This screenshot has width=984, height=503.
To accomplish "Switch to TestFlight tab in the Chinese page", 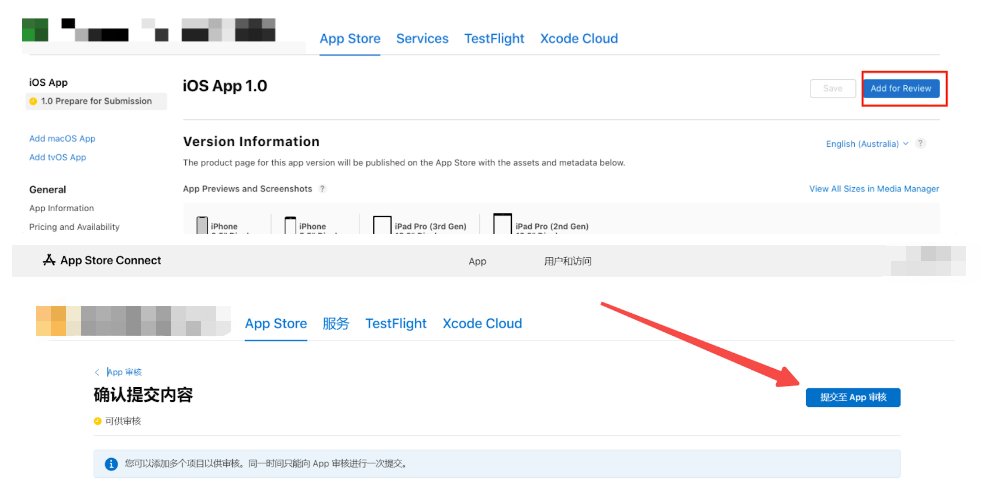I will [396, 324].
